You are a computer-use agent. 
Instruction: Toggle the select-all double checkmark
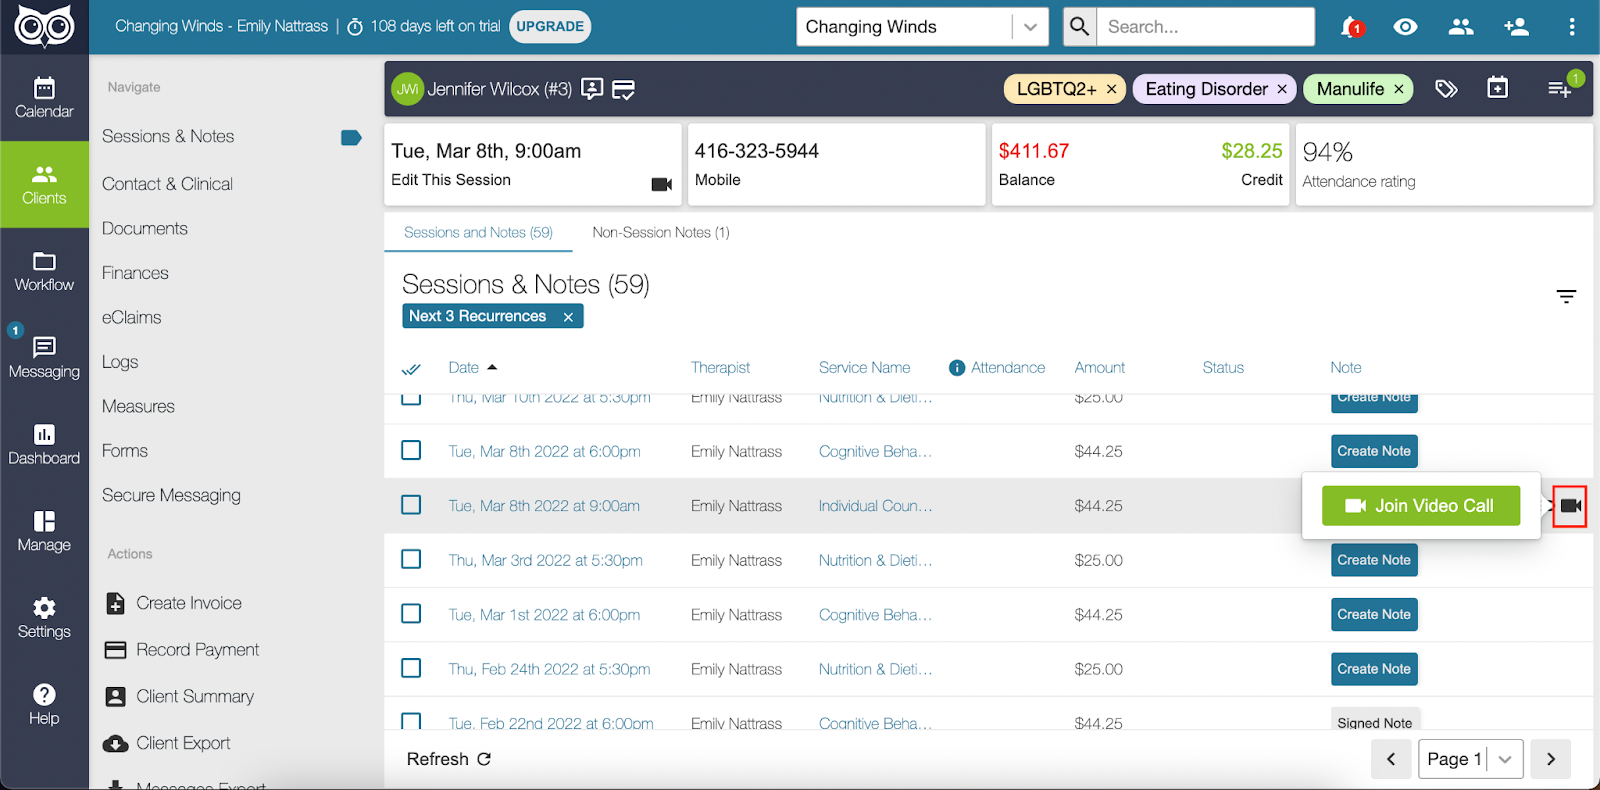coord(411,369)
